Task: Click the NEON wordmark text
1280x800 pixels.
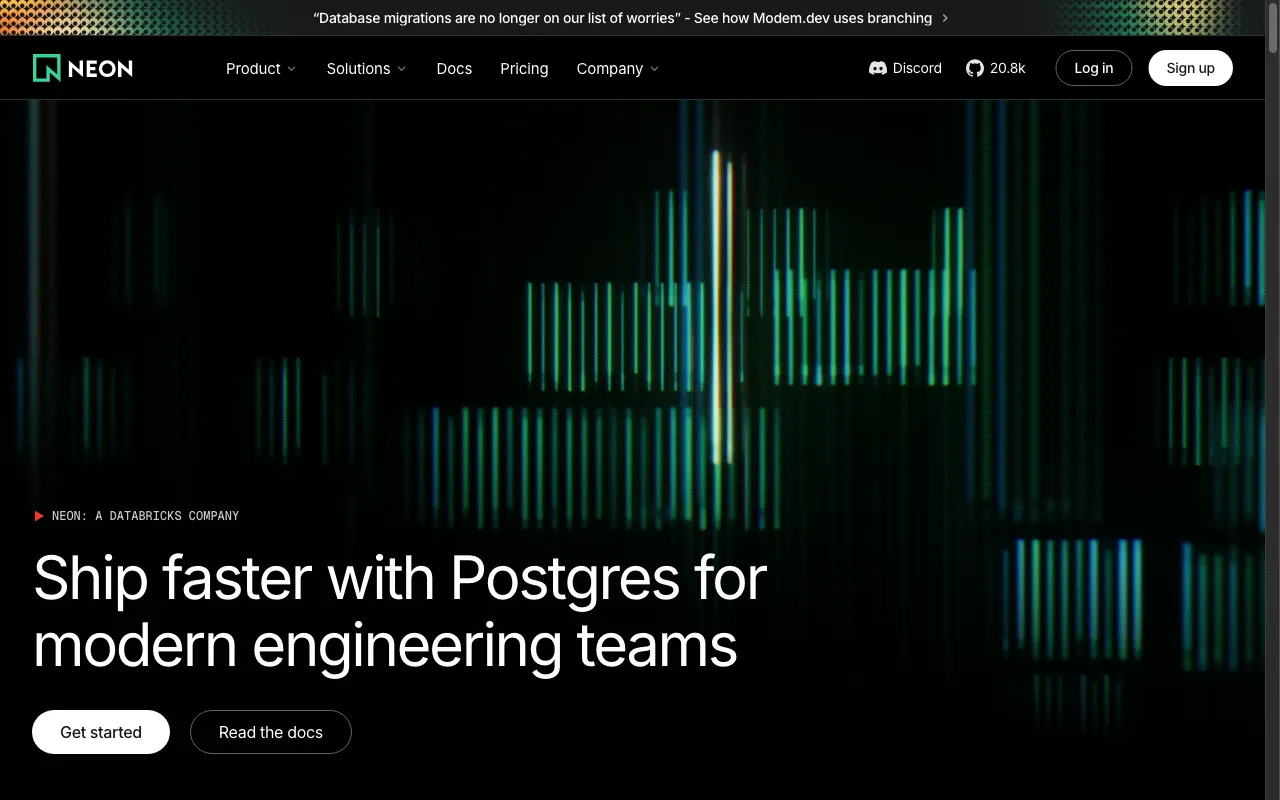Action: pos(100,68)
